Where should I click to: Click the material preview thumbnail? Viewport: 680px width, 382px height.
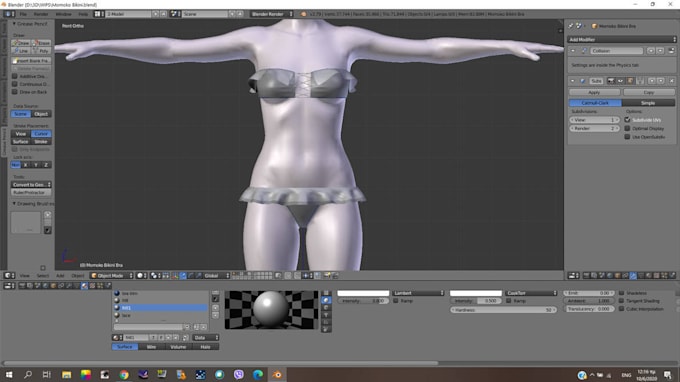tap(271, 310)
